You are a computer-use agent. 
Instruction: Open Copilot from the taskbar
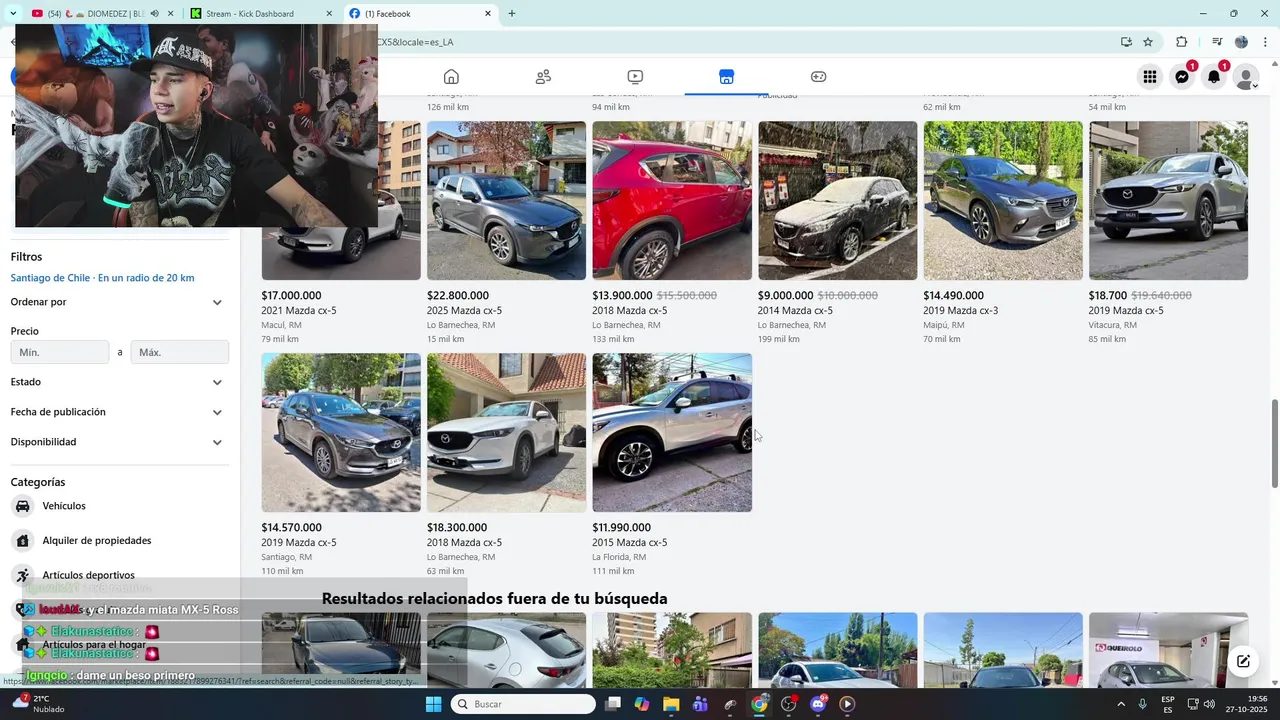point(642,704)
